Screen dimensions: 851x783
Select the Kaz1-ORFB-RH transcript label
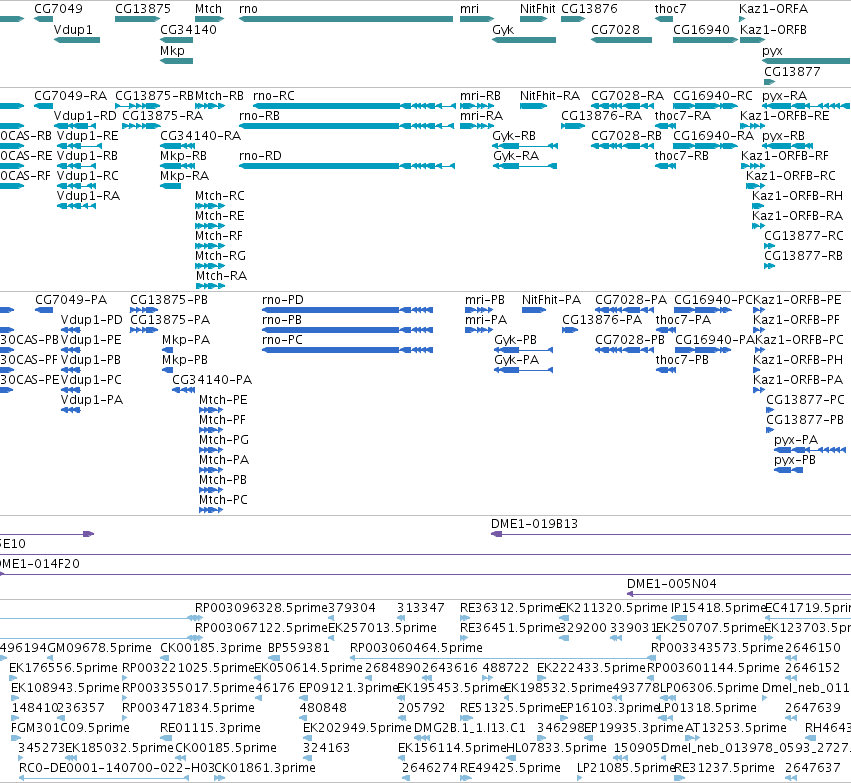coord(797,196)
